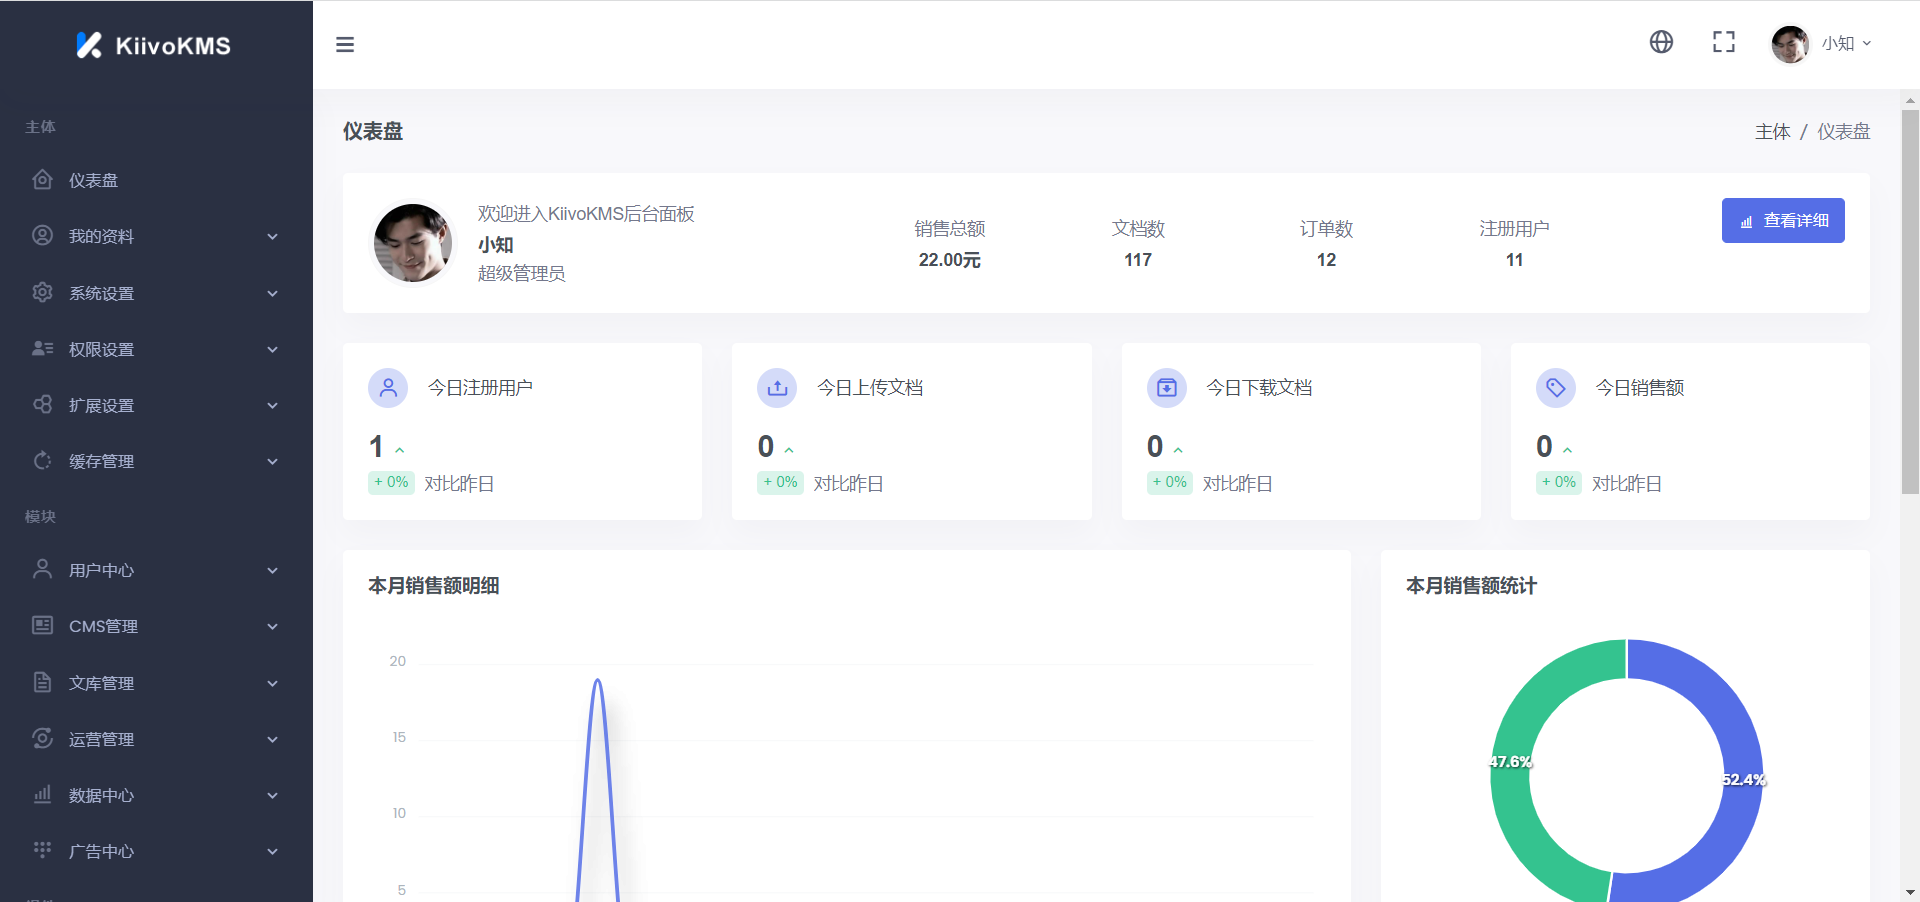1920x902 pixels.
Task: Click the 今日销售额 tag icon
Action: pyautogui.click(x=1556, y=388)
